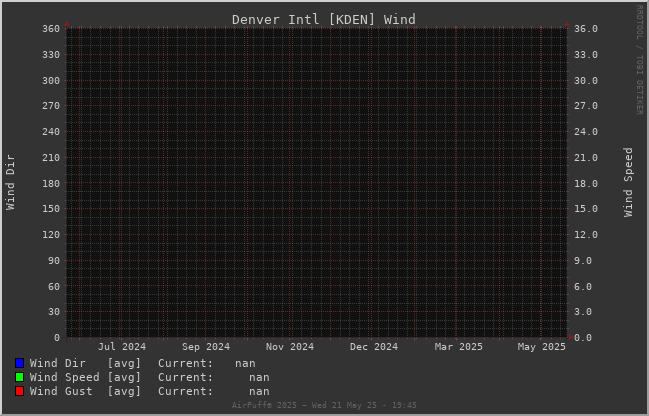Click the 270 value on left axis

(x=51, y=106)
